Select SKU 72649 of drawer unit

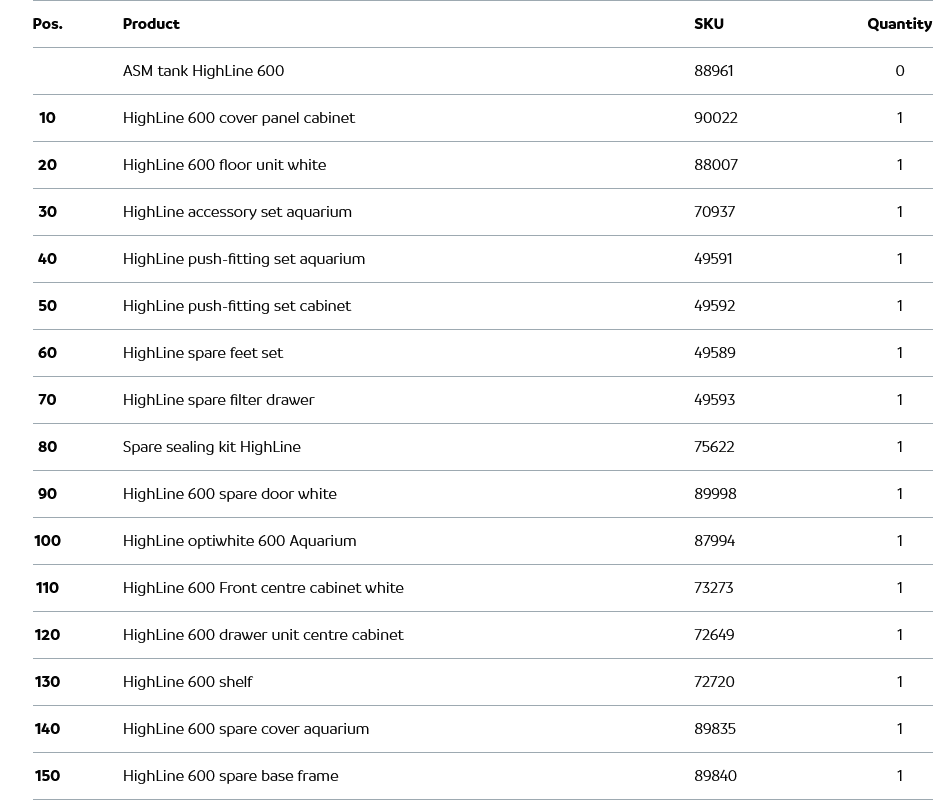pos(714,635)
